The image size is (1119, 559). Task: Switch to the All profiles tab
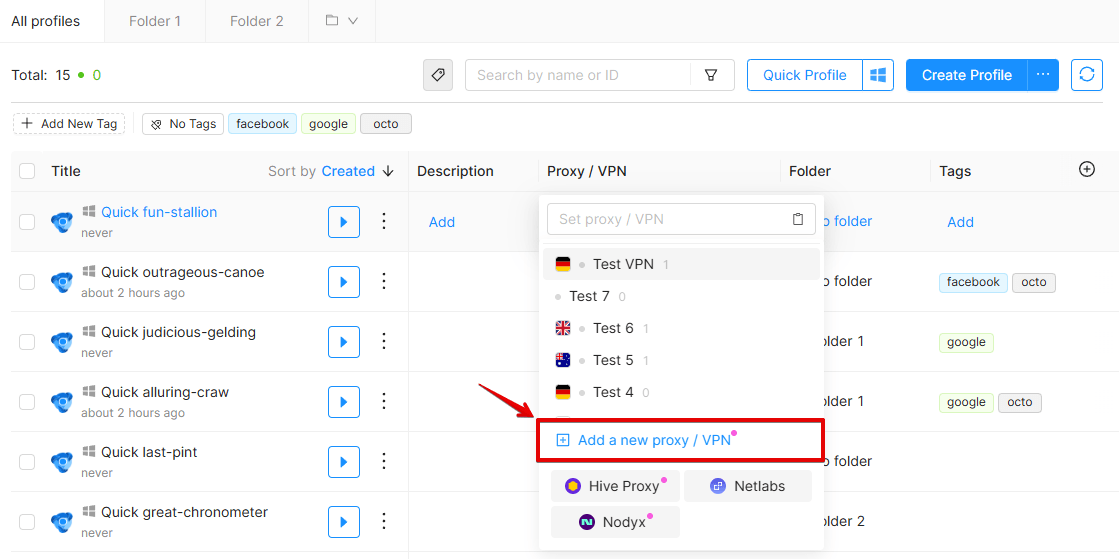[46, 21]
